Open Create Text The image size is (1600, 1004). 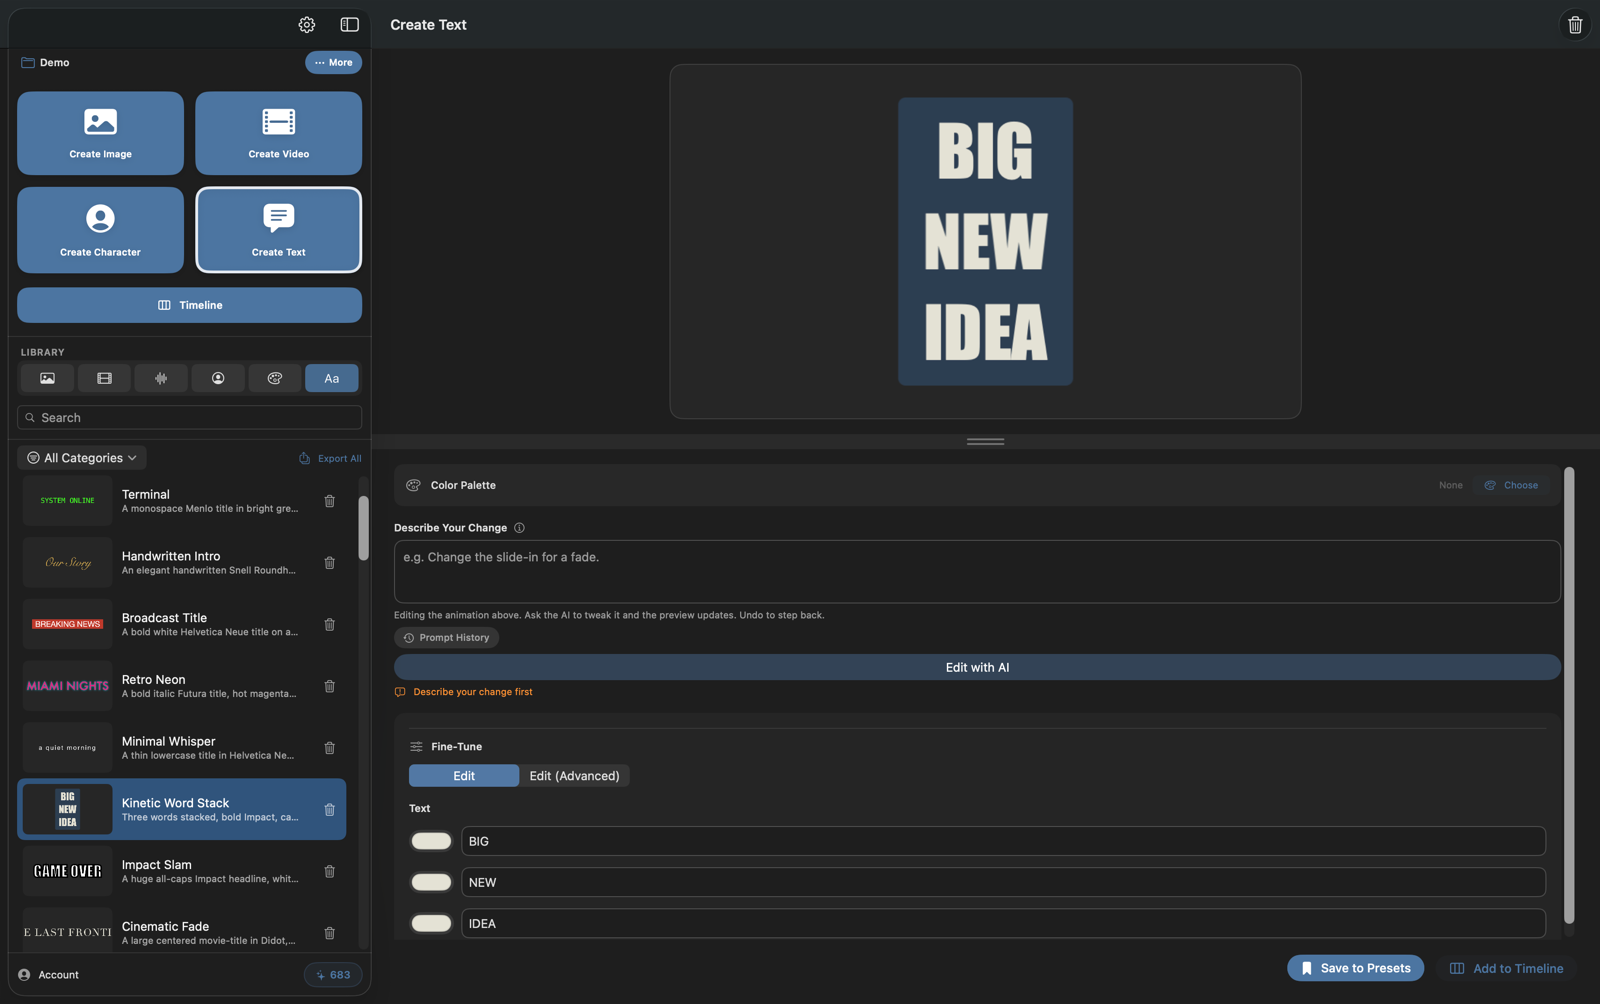[279, 230]
